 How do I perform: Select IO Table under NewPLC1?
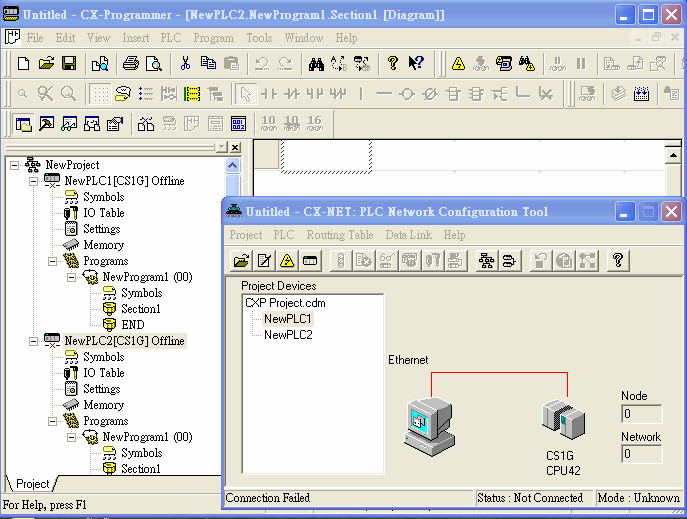(104, 213)
